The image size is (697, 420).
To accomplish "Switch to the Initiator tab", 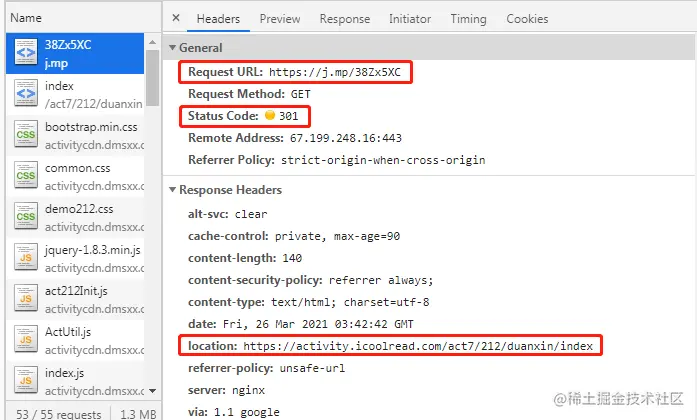I will [410, 19].
